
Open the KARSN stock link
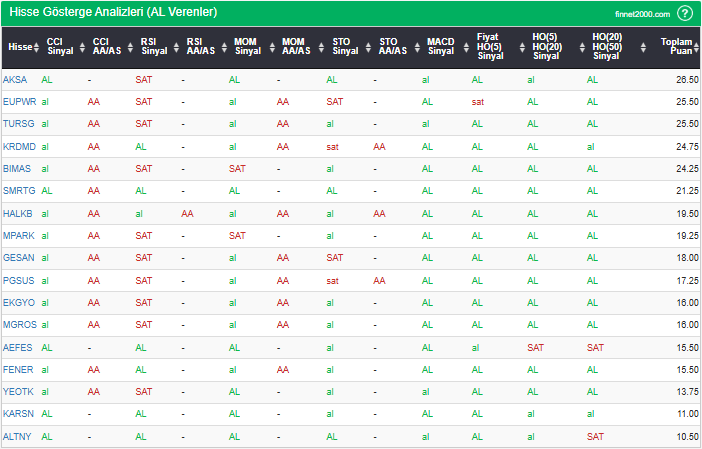point(18,414)
